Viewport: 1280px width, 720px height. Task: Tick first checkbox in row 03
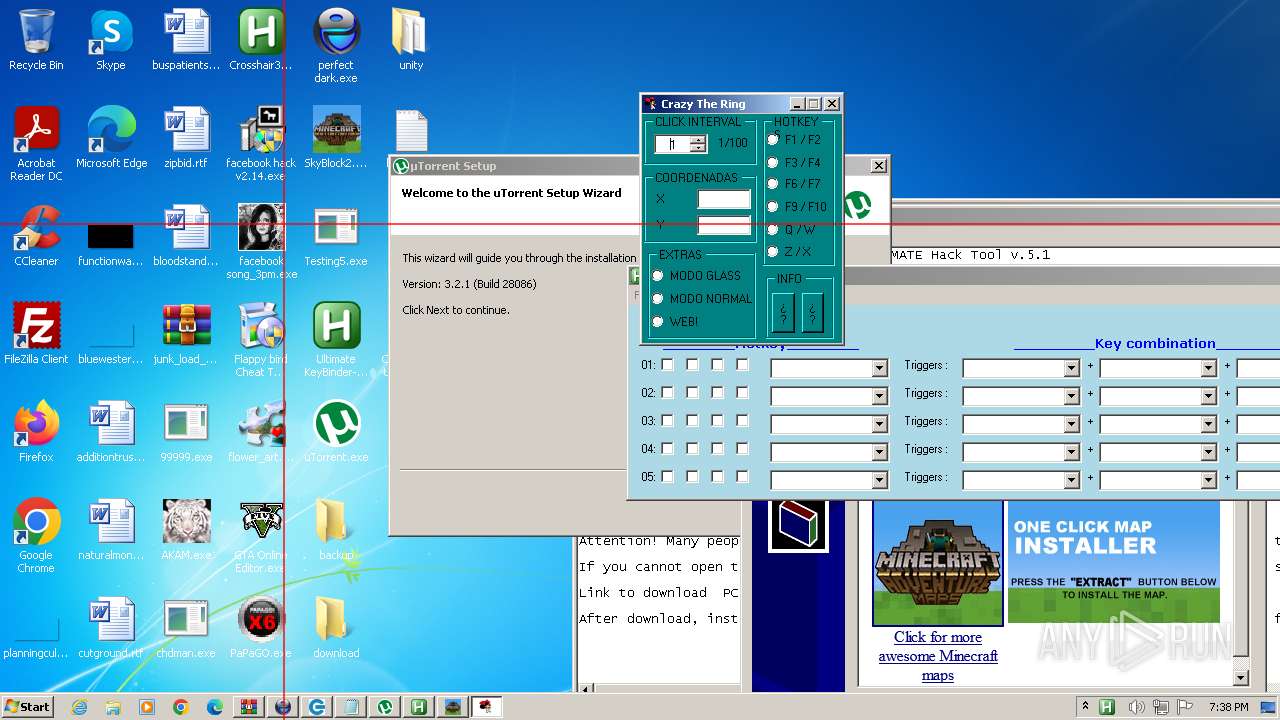[668, 421]
